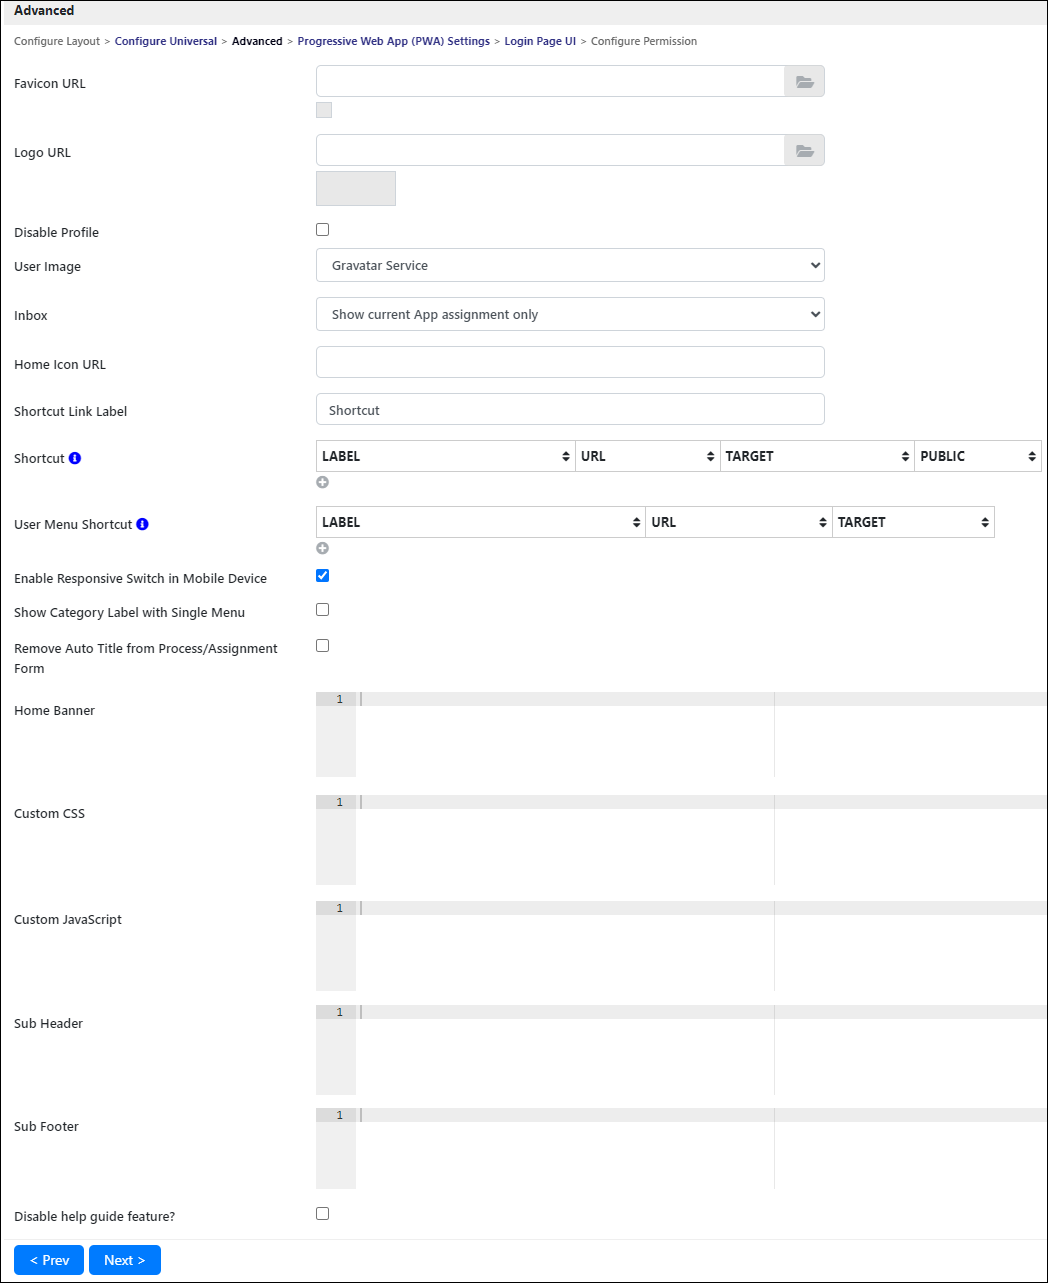Jump to Progressive Web App (PWA) Settings step

coord(394,41)
